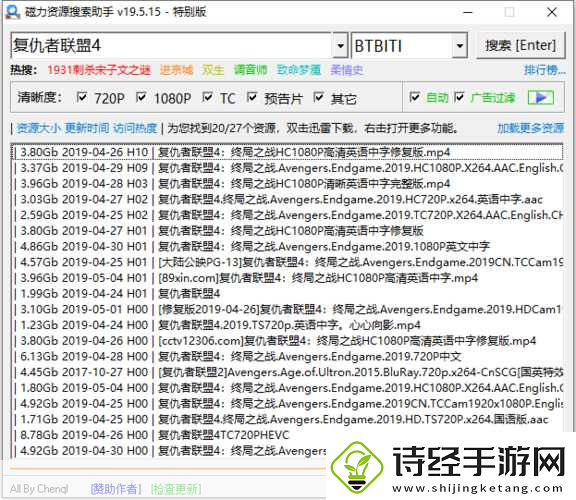The image size is (576, 500).
Task: Open the 排行榜 ranking link
Action: coord(545,69)
